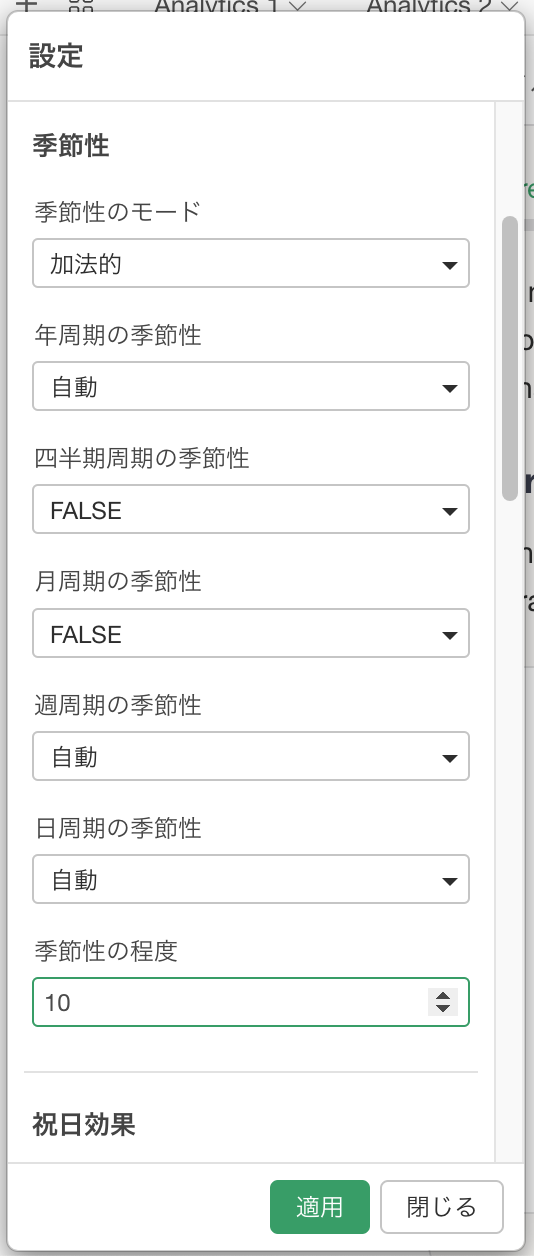
Task: Focus the 季節性の程度 field showing 10
Action: point(251,1002)
